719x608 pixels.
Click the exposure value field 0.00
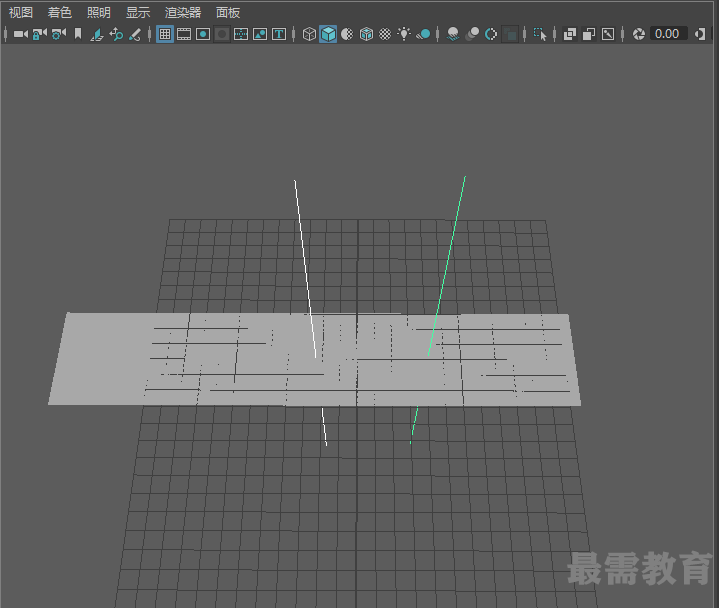668,34
